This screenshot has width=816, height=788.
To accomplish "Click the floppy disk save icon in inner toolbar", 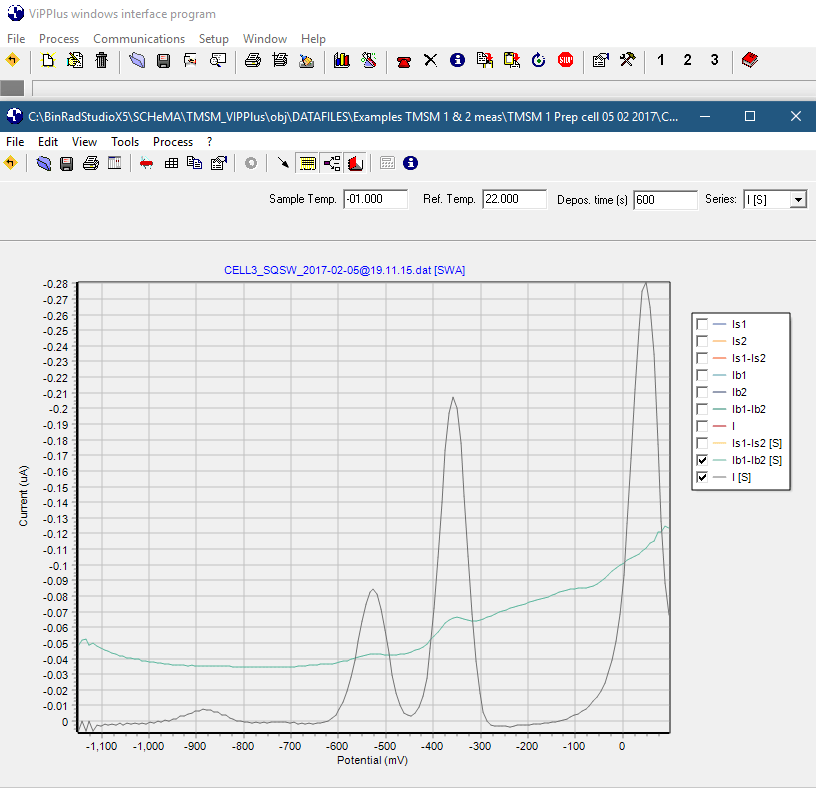I will pos(66,163).
